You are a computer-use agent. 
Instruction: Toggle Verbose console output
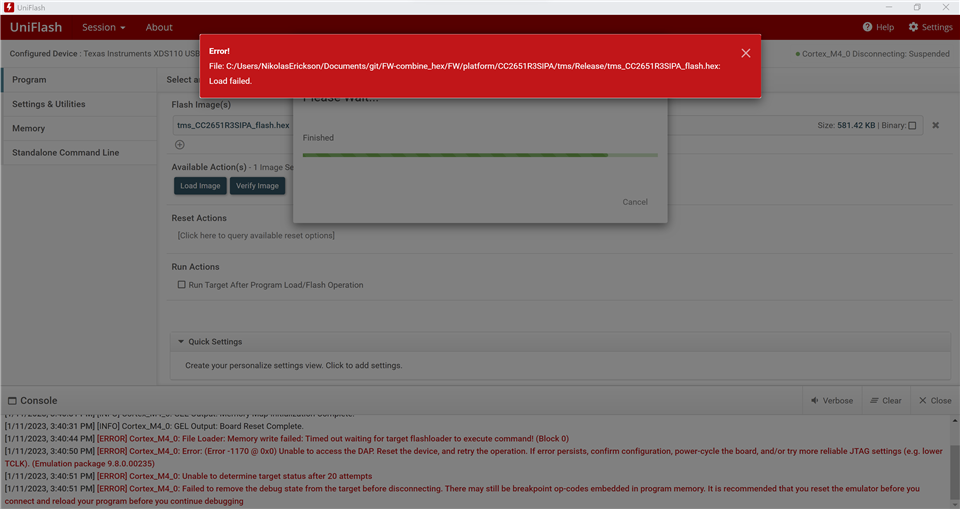[x=832, y=401]
